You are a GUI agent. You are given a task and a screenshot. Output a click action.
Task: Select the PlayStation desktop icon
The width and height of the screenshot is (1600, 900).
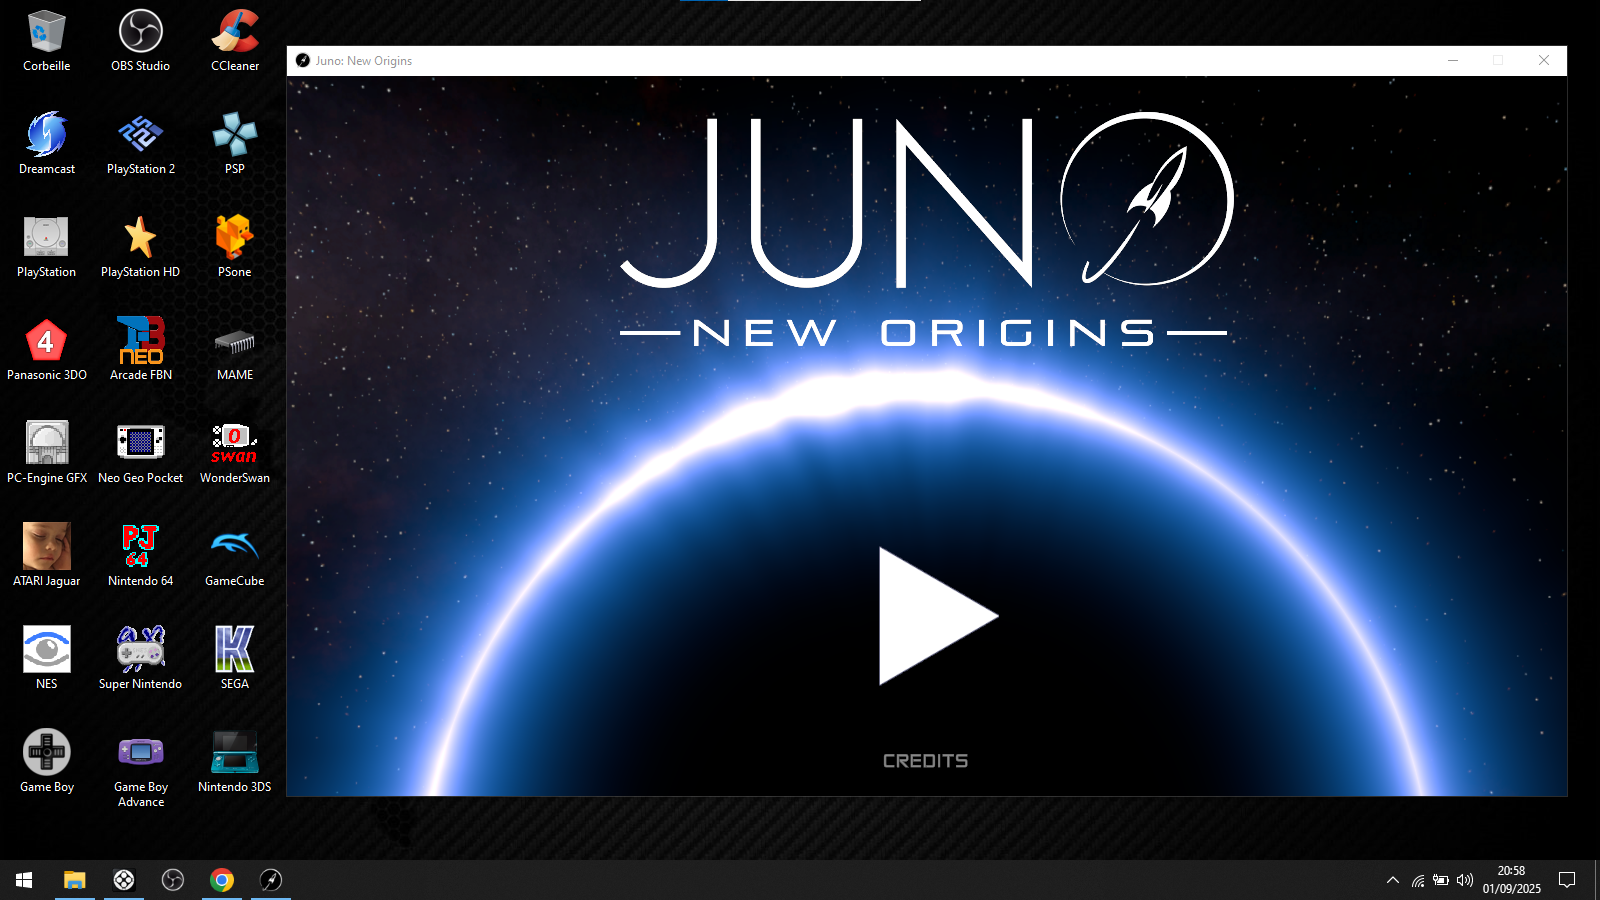tap(46, 247)
